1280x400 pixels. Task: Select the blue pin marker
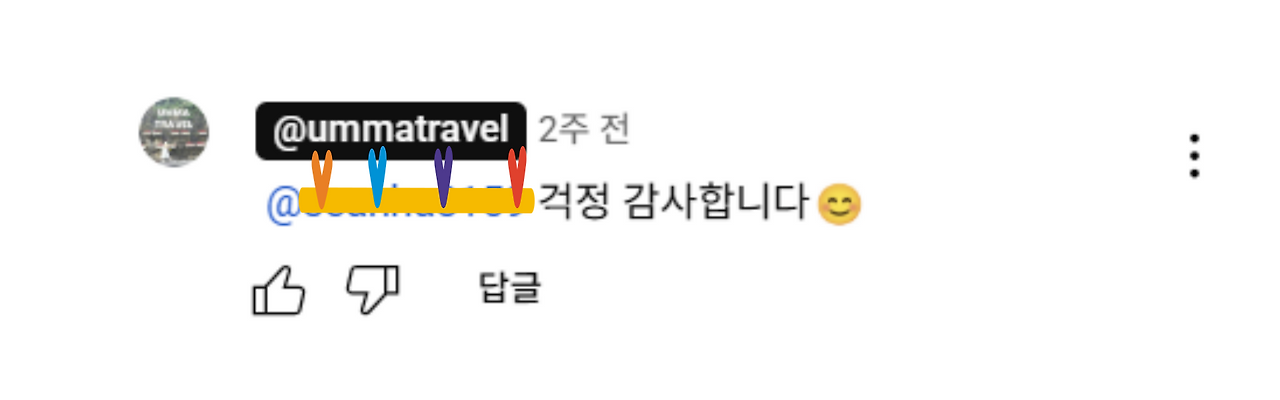pos(377,176)
